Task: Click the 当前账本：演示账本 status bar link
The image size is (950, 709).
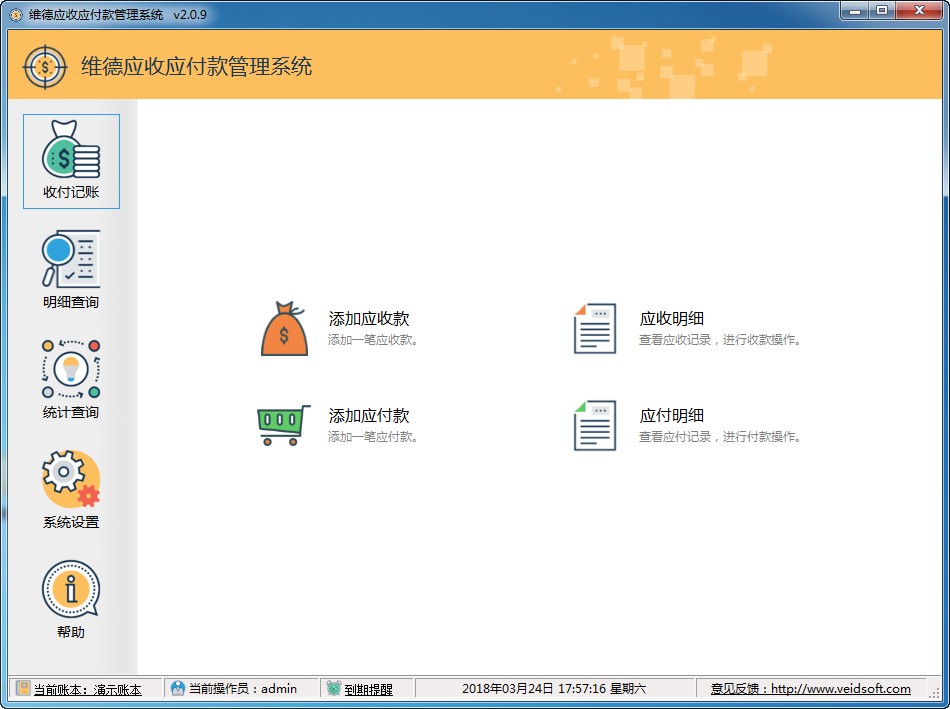Action: [x=87, y=689]
